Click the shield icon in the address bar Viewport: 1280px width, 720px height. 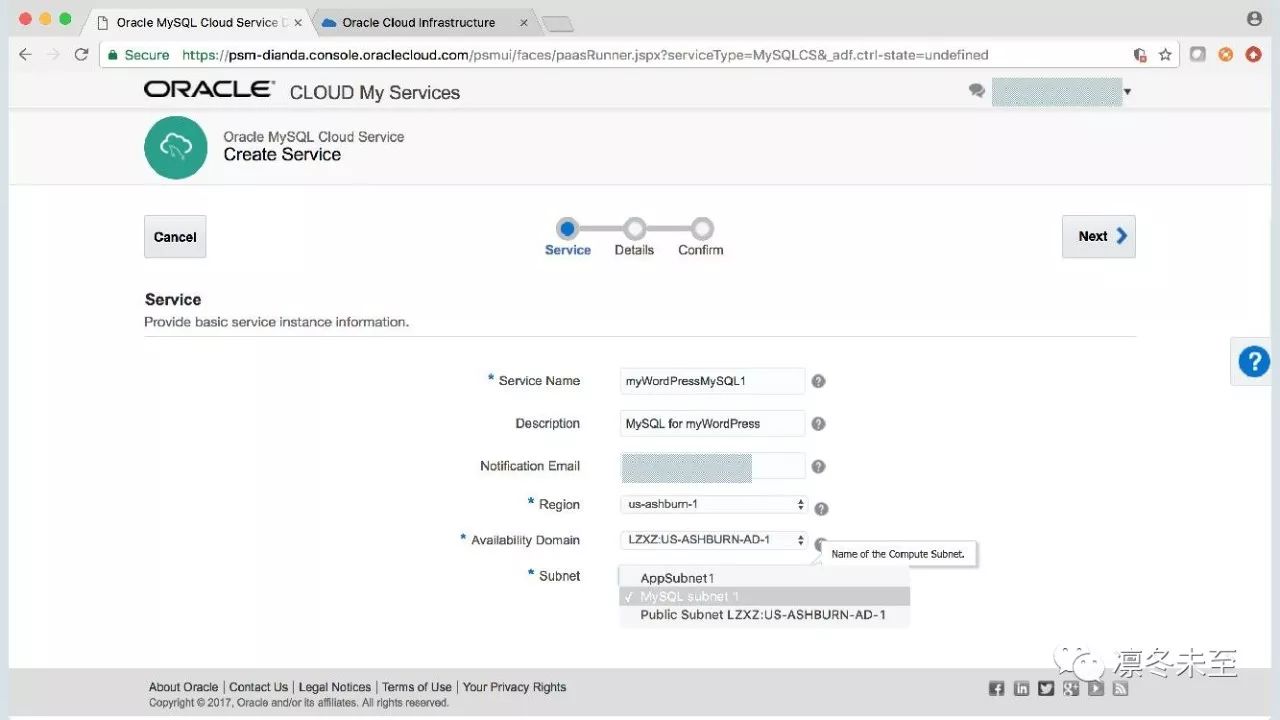pos(1139,55)
